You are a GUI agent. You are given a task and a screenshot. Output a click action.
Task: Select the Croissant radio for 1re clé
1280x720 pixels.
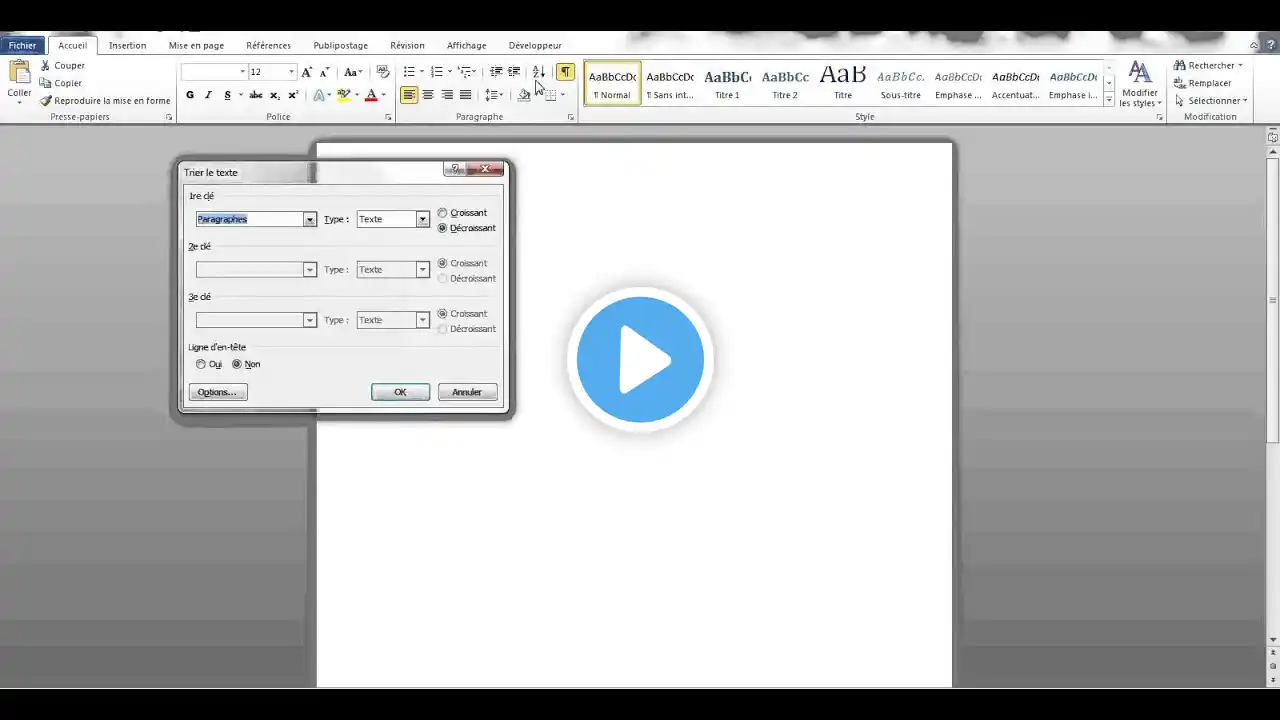(443, 213)
